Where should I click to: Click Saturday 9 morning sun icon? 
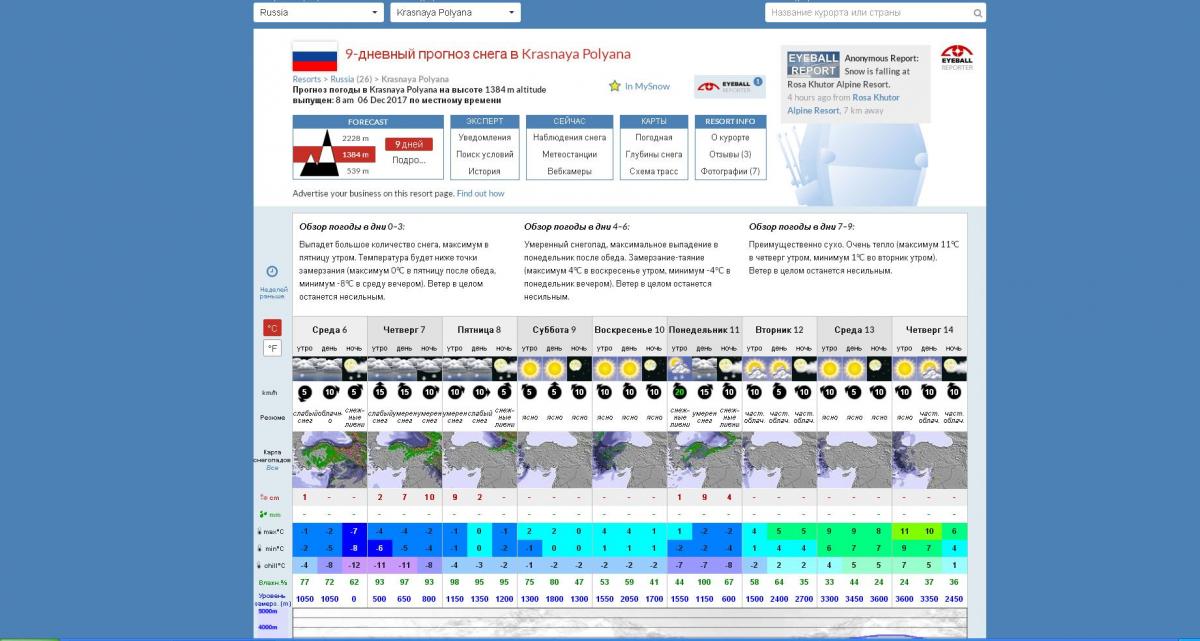(x=530, y=368)
